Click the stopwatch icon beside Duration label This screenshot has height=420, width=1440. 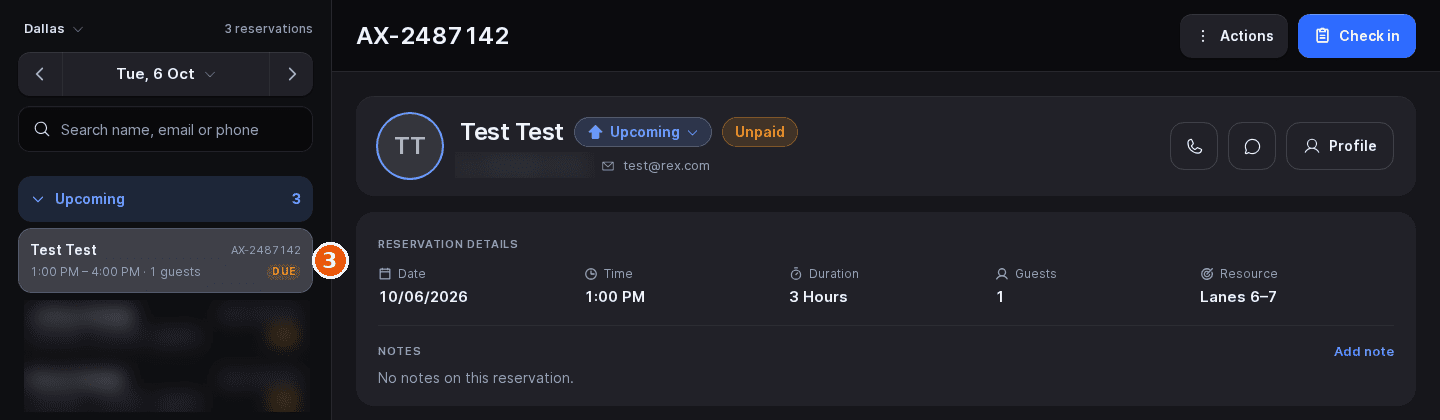pyautogui.click(x=796, y=273)
